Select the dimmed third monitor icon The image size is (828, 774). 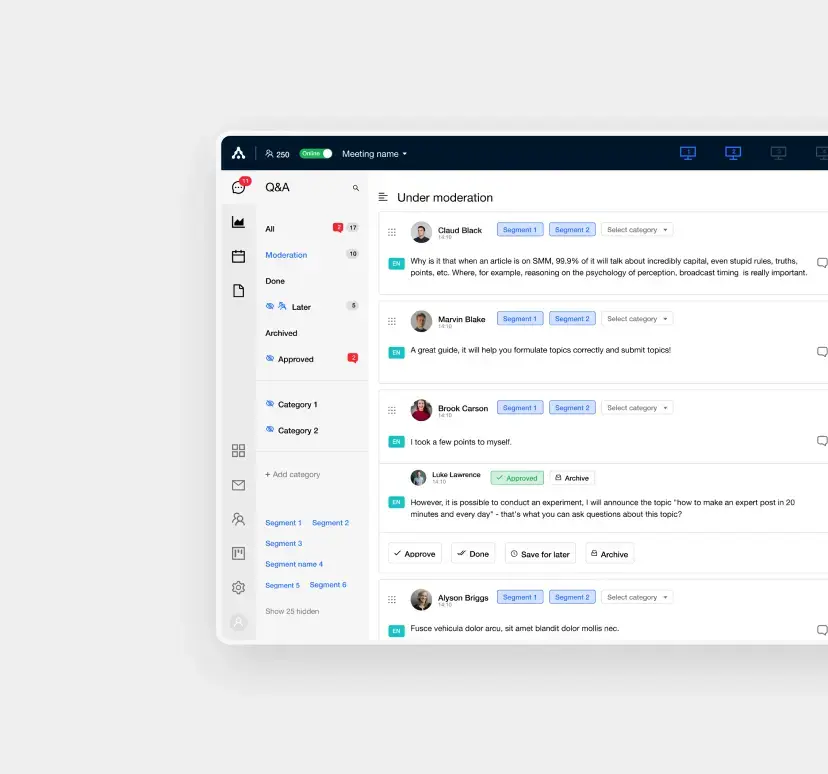click(x=778, y=153)
